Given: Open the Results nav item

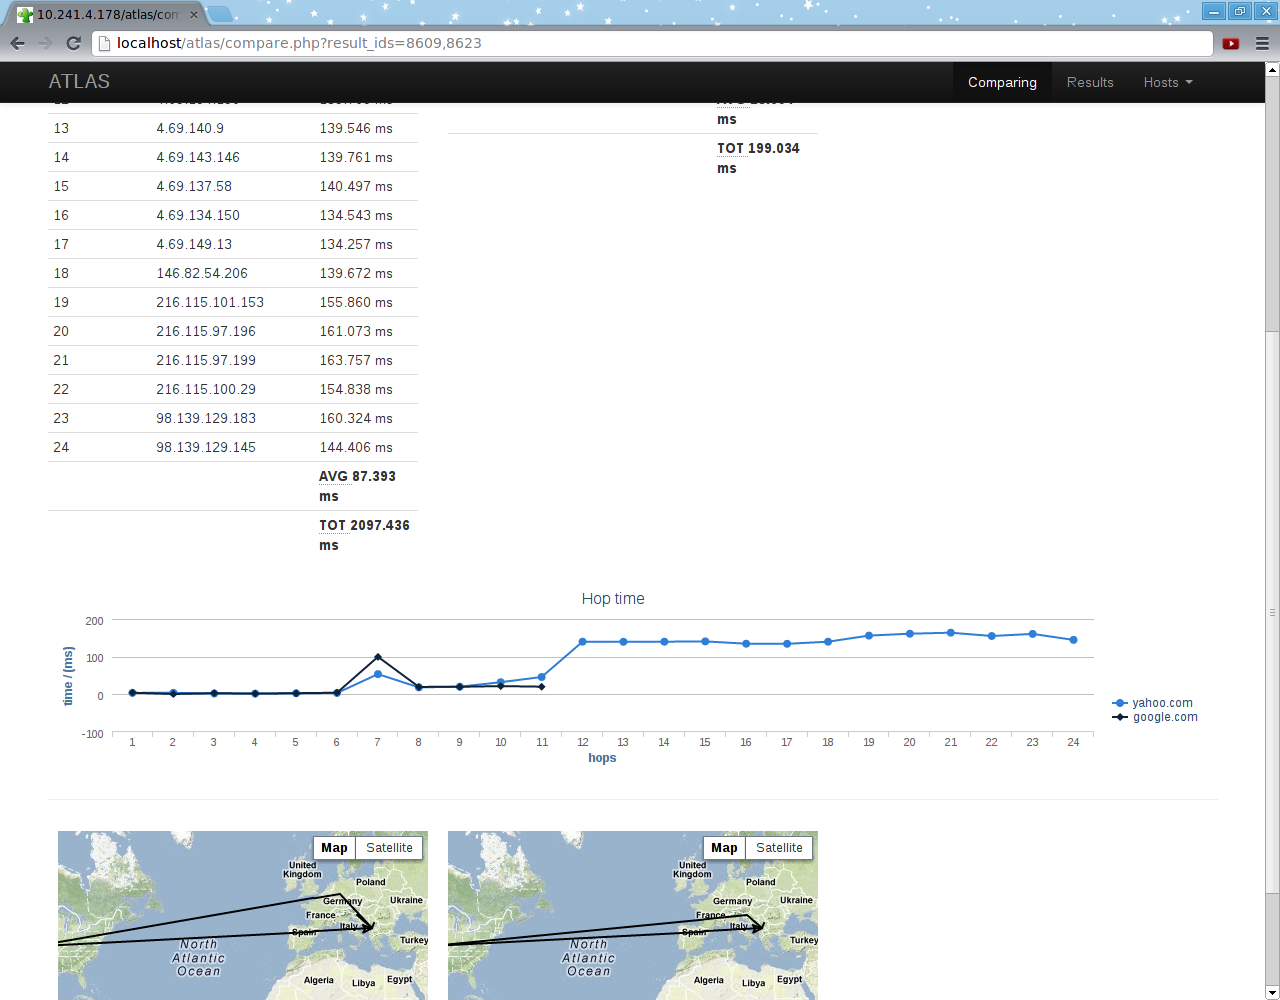Looking at the screenshot, I should tap(1090, 82).
